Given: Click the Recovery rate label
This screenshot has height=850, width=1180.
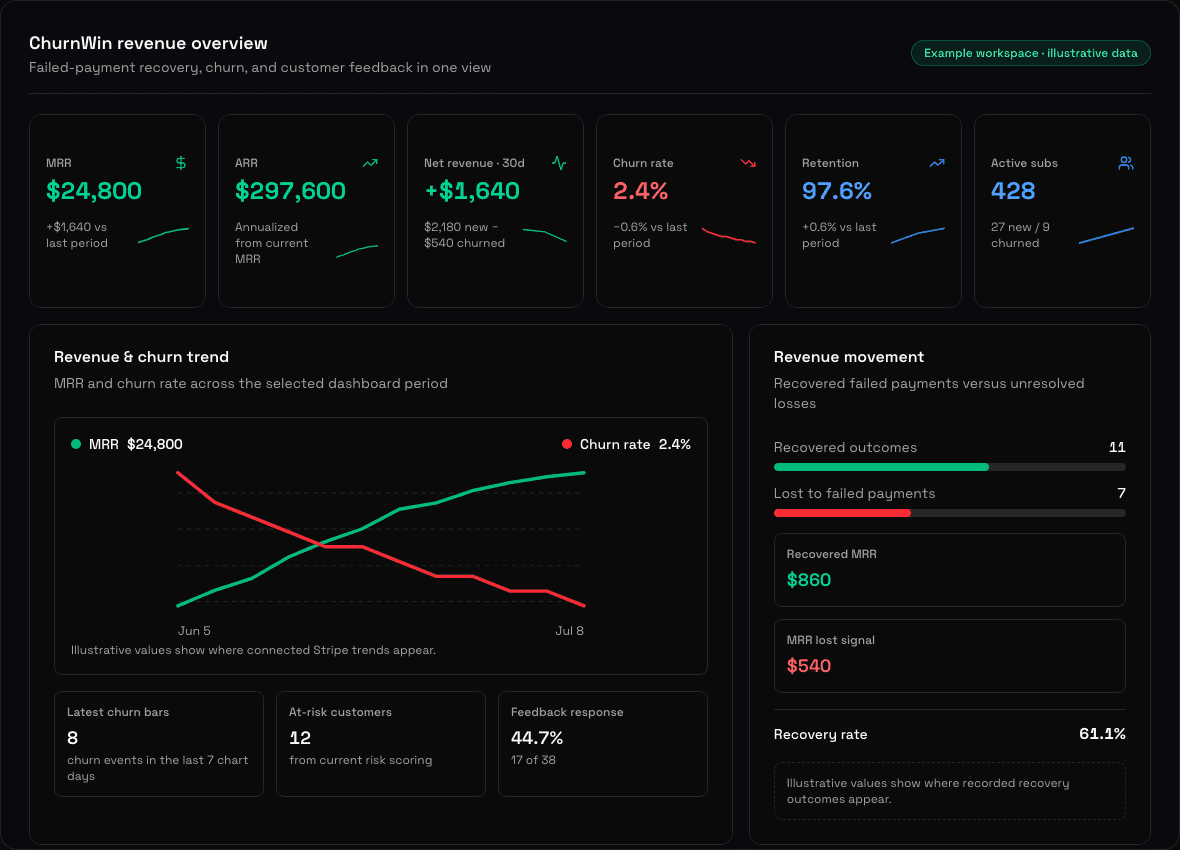Looking at the screenshot, I should (820, 735).
